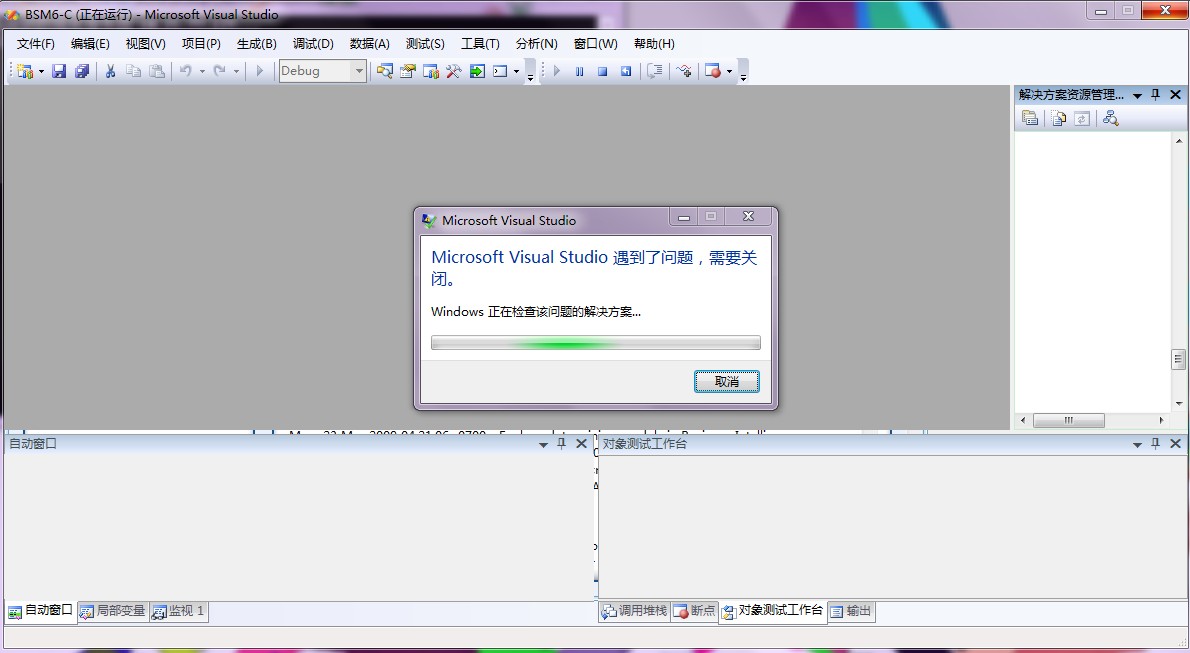Open the 编辑(E) menu

90,44
